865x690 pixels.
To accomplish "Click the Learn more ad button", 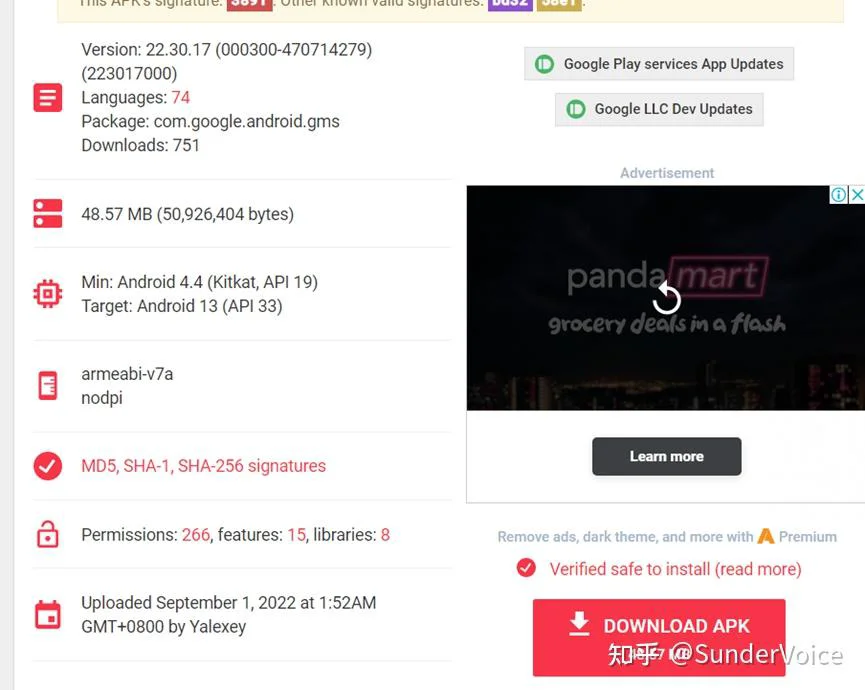I will [x=666, y=456].
